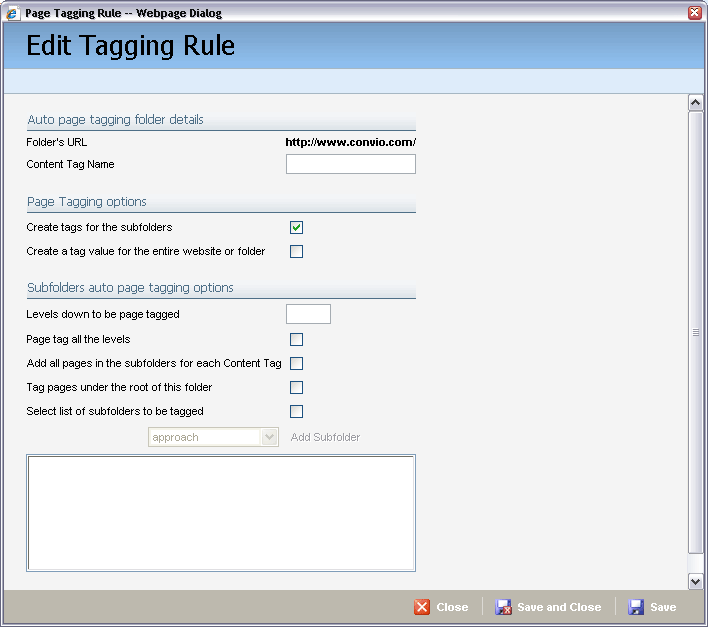The width and height of the screenshot is (708, 627).
Task: Check Select list of subfolders to be tagged
Action: pos(296,412)
